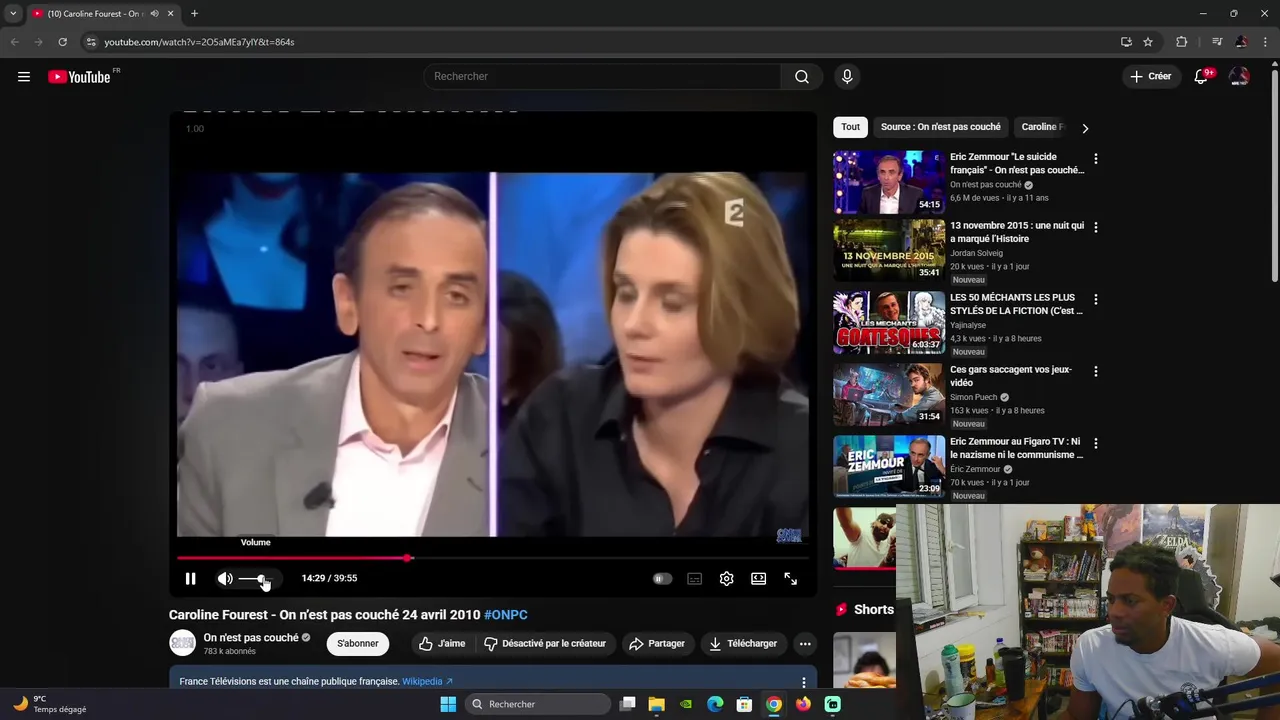Open the 13 novembre 2015 video thumbnail

889,250
